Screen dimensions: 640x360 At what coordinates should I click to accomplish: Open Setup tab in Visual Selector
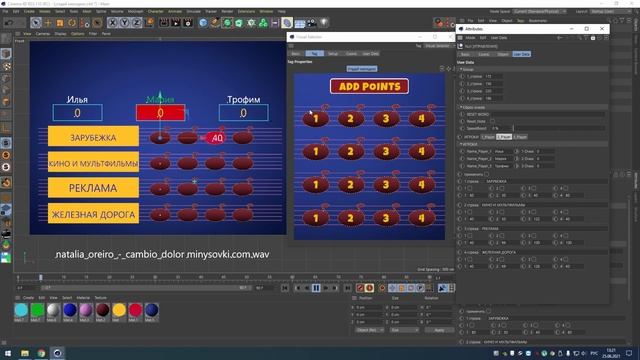click(x=333, y=53)
